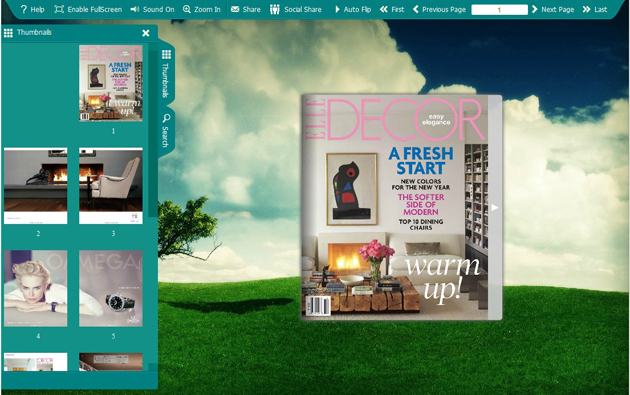Start Auto Flip playback

[353, 9]
